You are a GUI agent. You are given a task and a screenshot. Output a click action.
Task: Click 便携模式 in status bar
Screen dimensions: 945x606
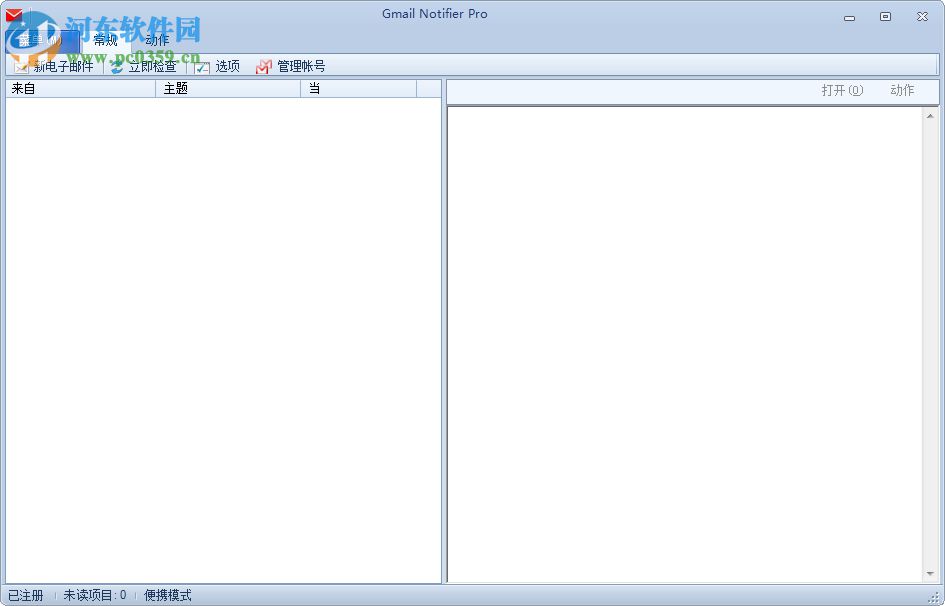pyautogui.click(x=168, y=595)
